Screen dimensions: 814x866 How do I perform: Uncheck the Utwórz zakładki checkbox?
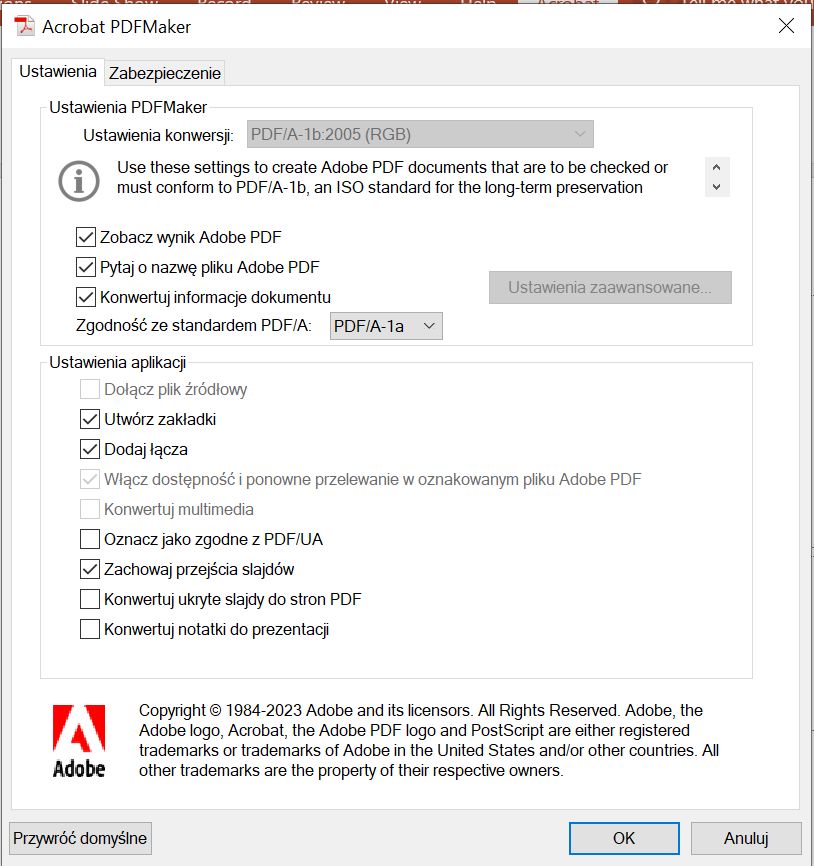(x=90, y=420)
